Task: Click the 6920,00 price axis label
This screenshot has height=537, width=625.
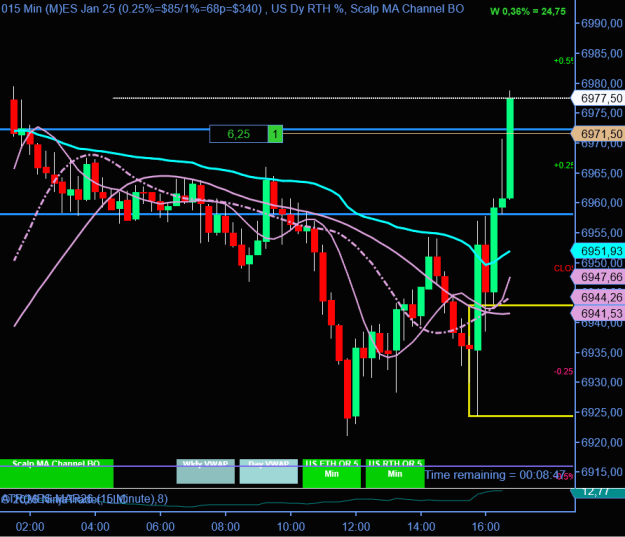Action: [601, 442]
